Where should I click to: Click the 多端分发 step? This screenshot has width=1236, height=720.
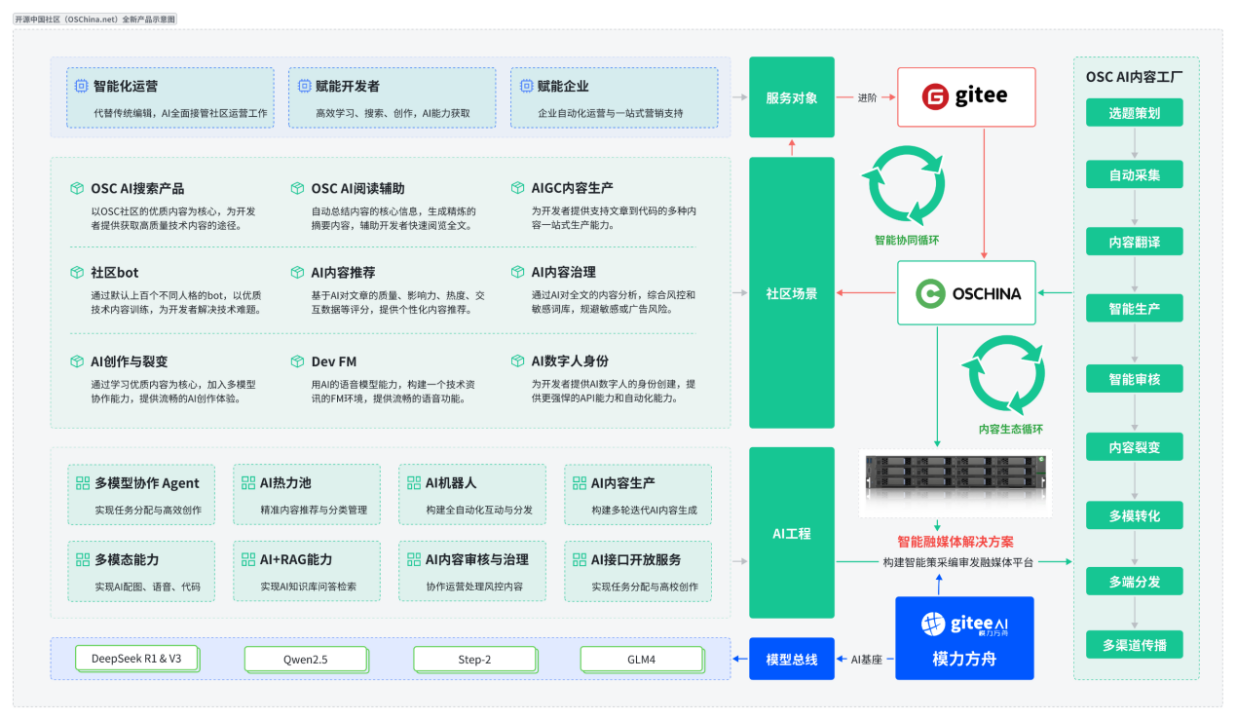(x=1134, y=581)
